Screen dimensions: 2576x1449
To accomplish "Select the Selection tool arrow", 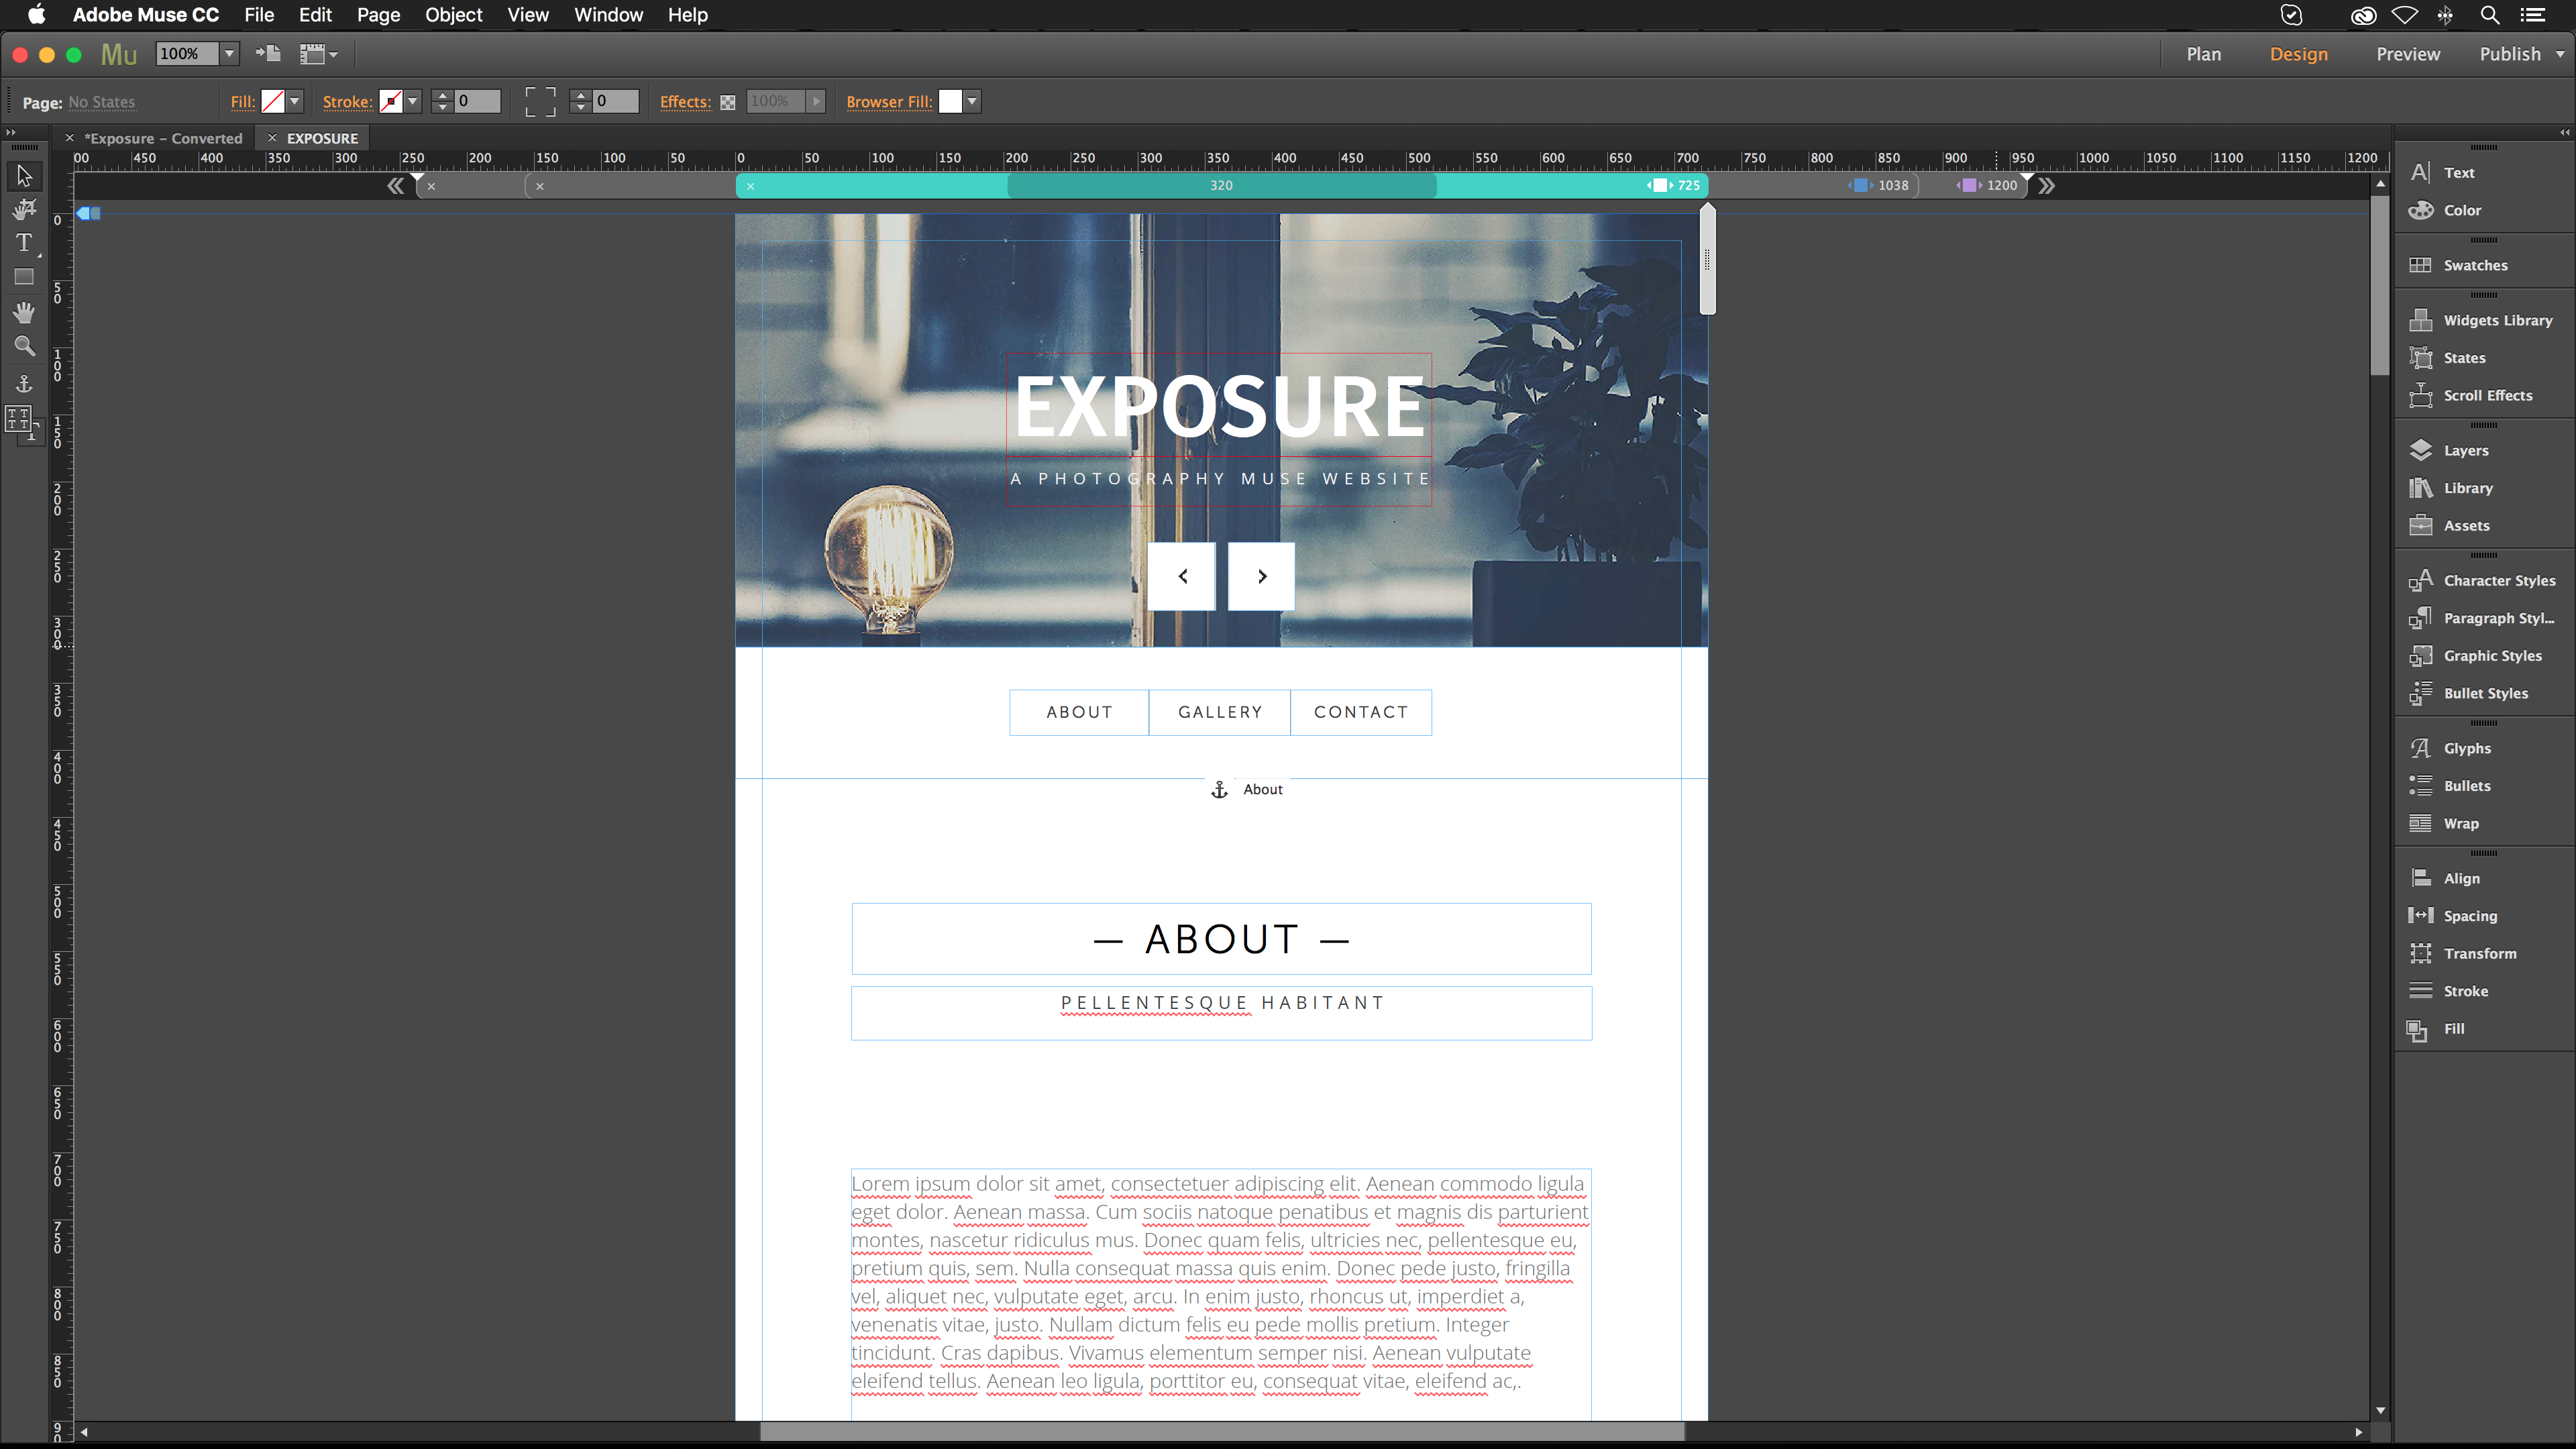I will 24,176.
